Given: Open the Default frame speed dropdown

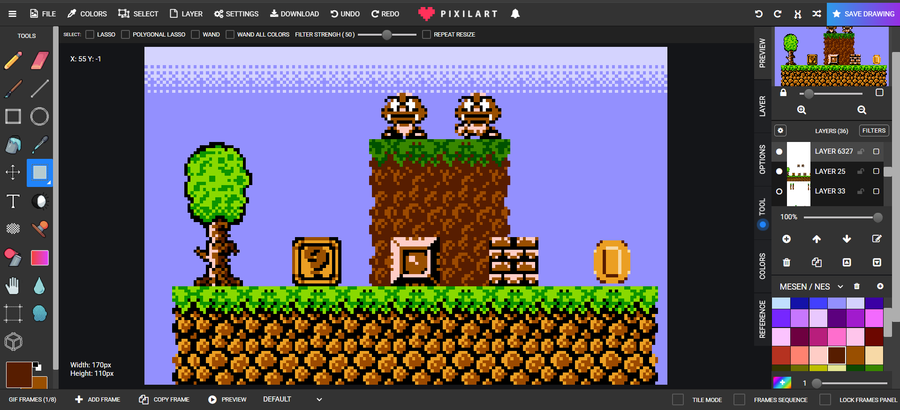Looking at the screenshot, I should [292, 399].
